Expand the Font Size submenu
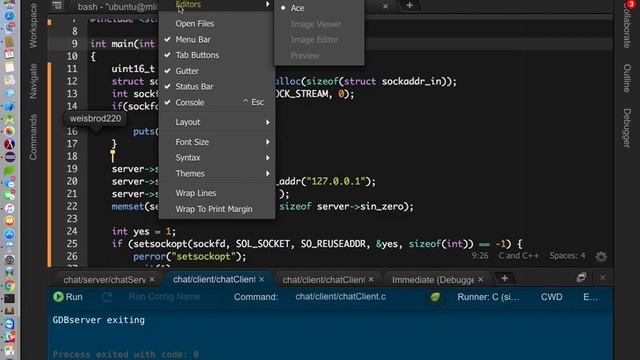 pos(217,142)
